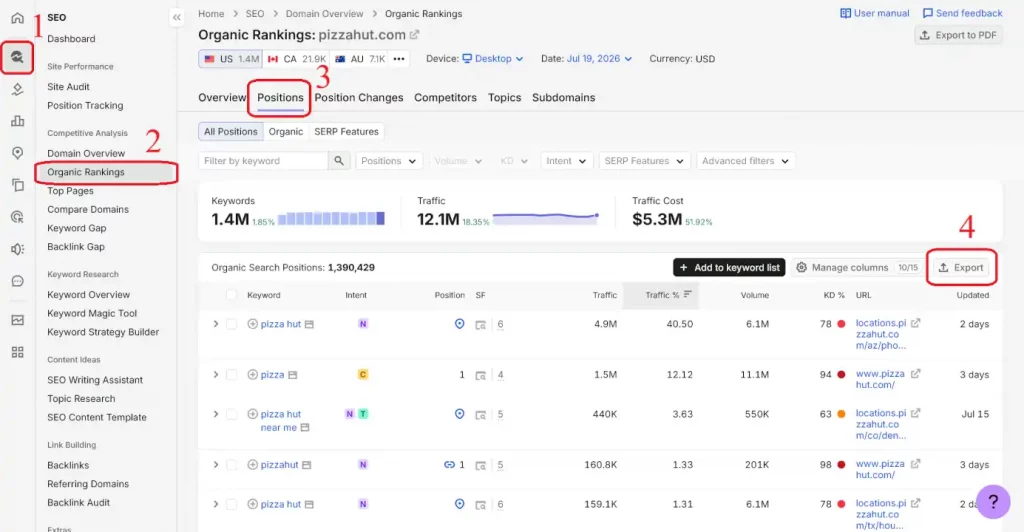Select the SERP Features toggle filter

(x=346, y=131)
